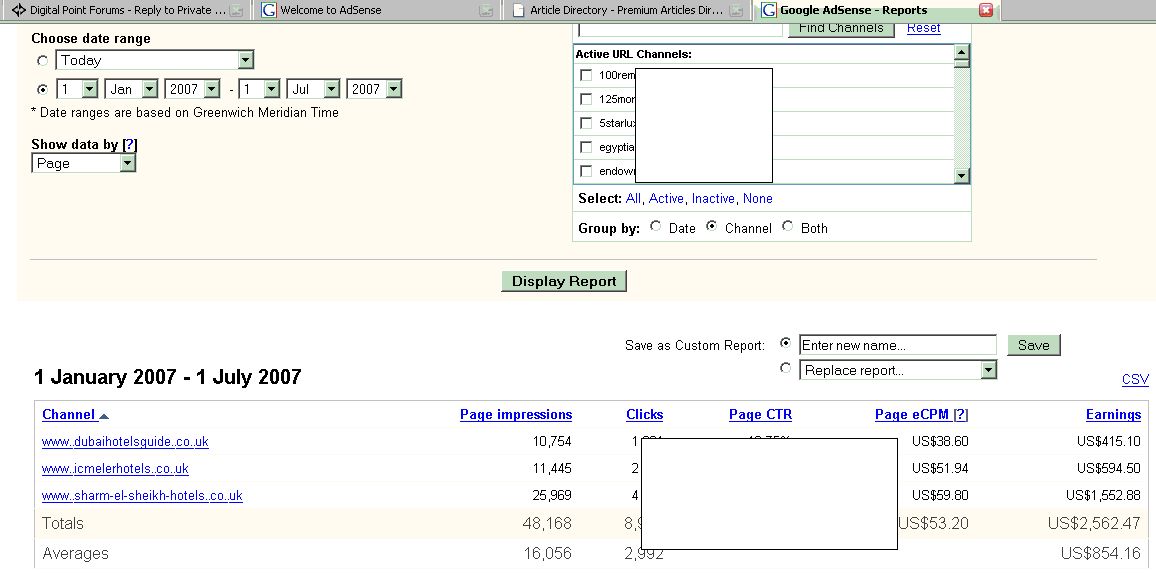
Task: Sort by Earnings column header
Action: click(1113, 414)
